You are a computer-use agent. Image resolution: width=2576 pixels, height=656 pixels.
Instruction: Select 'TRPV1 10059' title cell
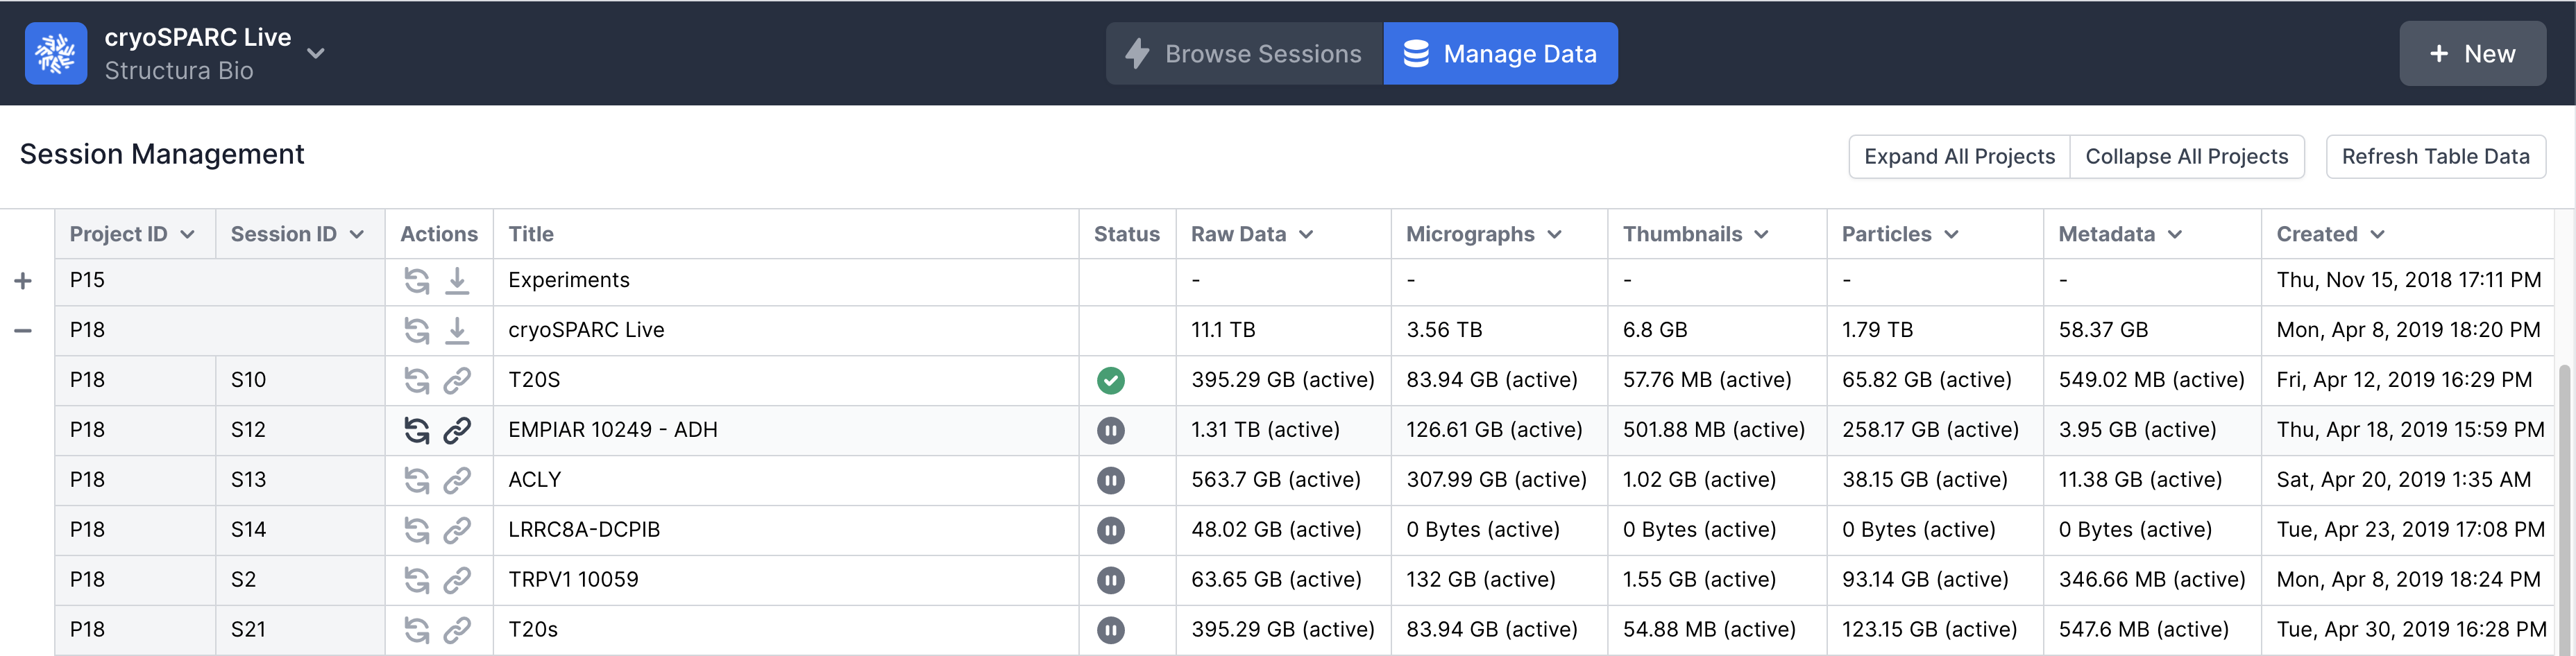click(786, 581)
